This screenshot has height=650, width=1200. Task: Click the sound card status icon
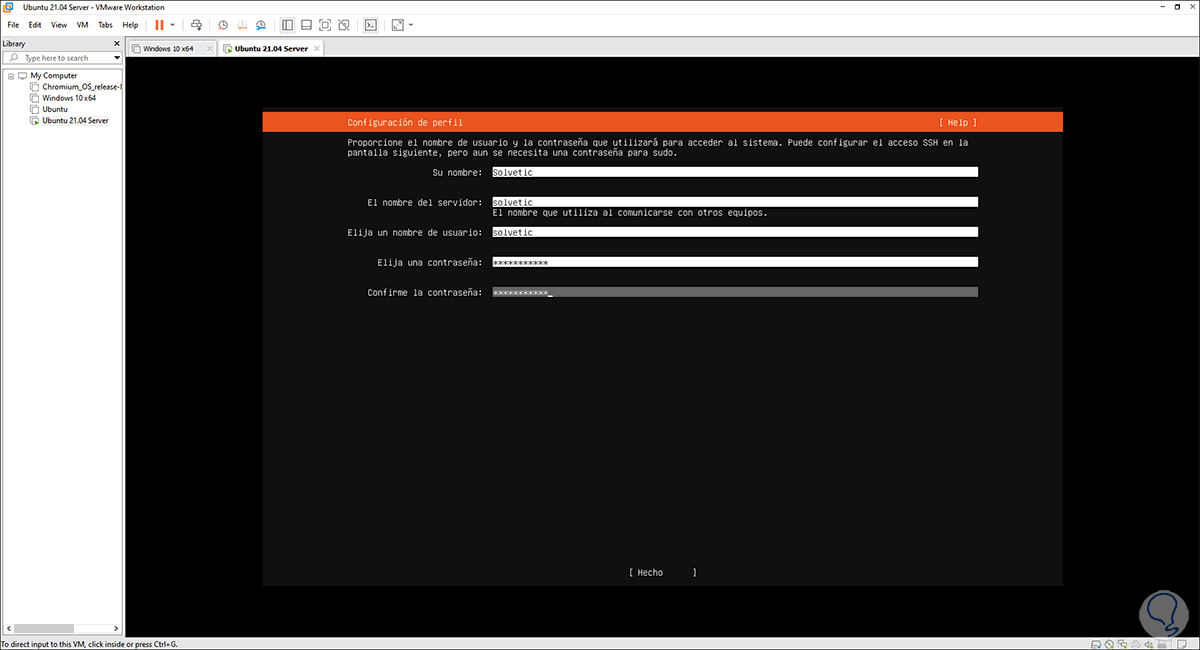[1149, 644]
